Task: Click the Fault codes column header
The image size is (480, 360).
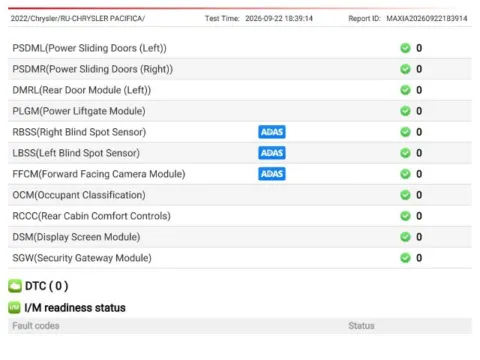Action: (36, 326)
